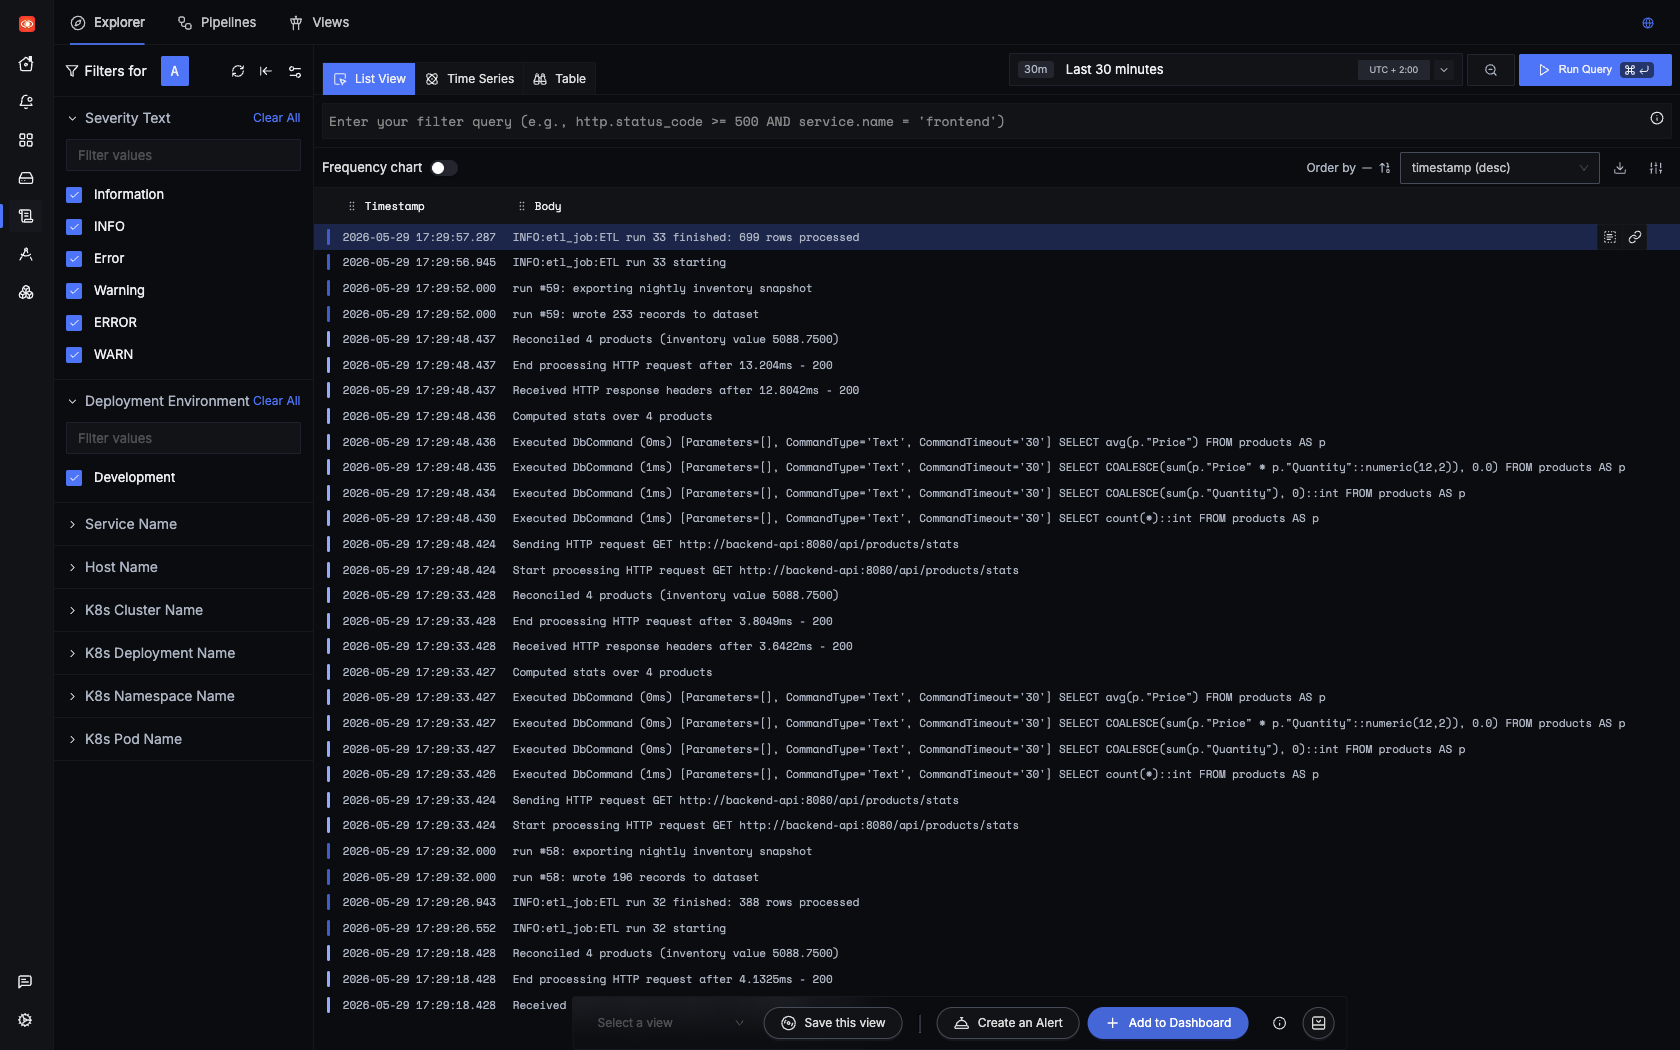
Task: Enable the Frequency chart toggle
Action: 444,168
